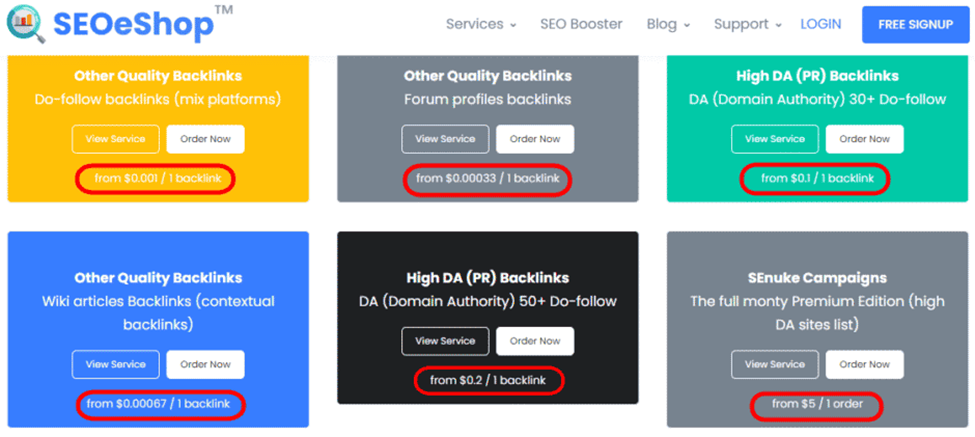
Task: View Service for SEnuke Campaigns
Action: click(x=775, y=364)
